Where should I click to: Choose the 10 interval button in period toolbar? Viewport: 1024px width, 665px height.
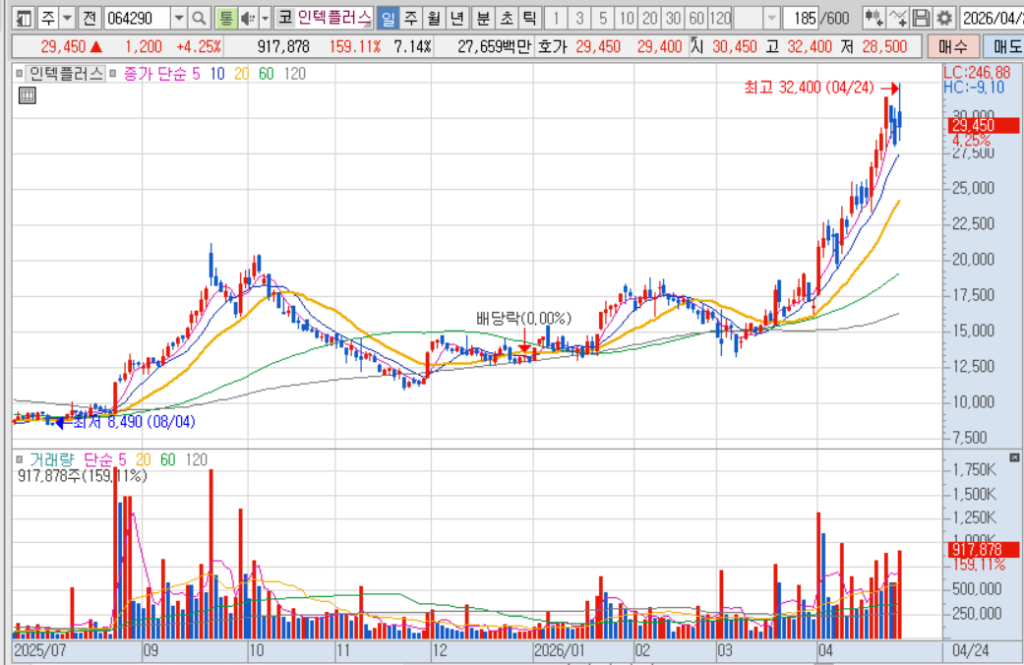(x=626, y=18)
